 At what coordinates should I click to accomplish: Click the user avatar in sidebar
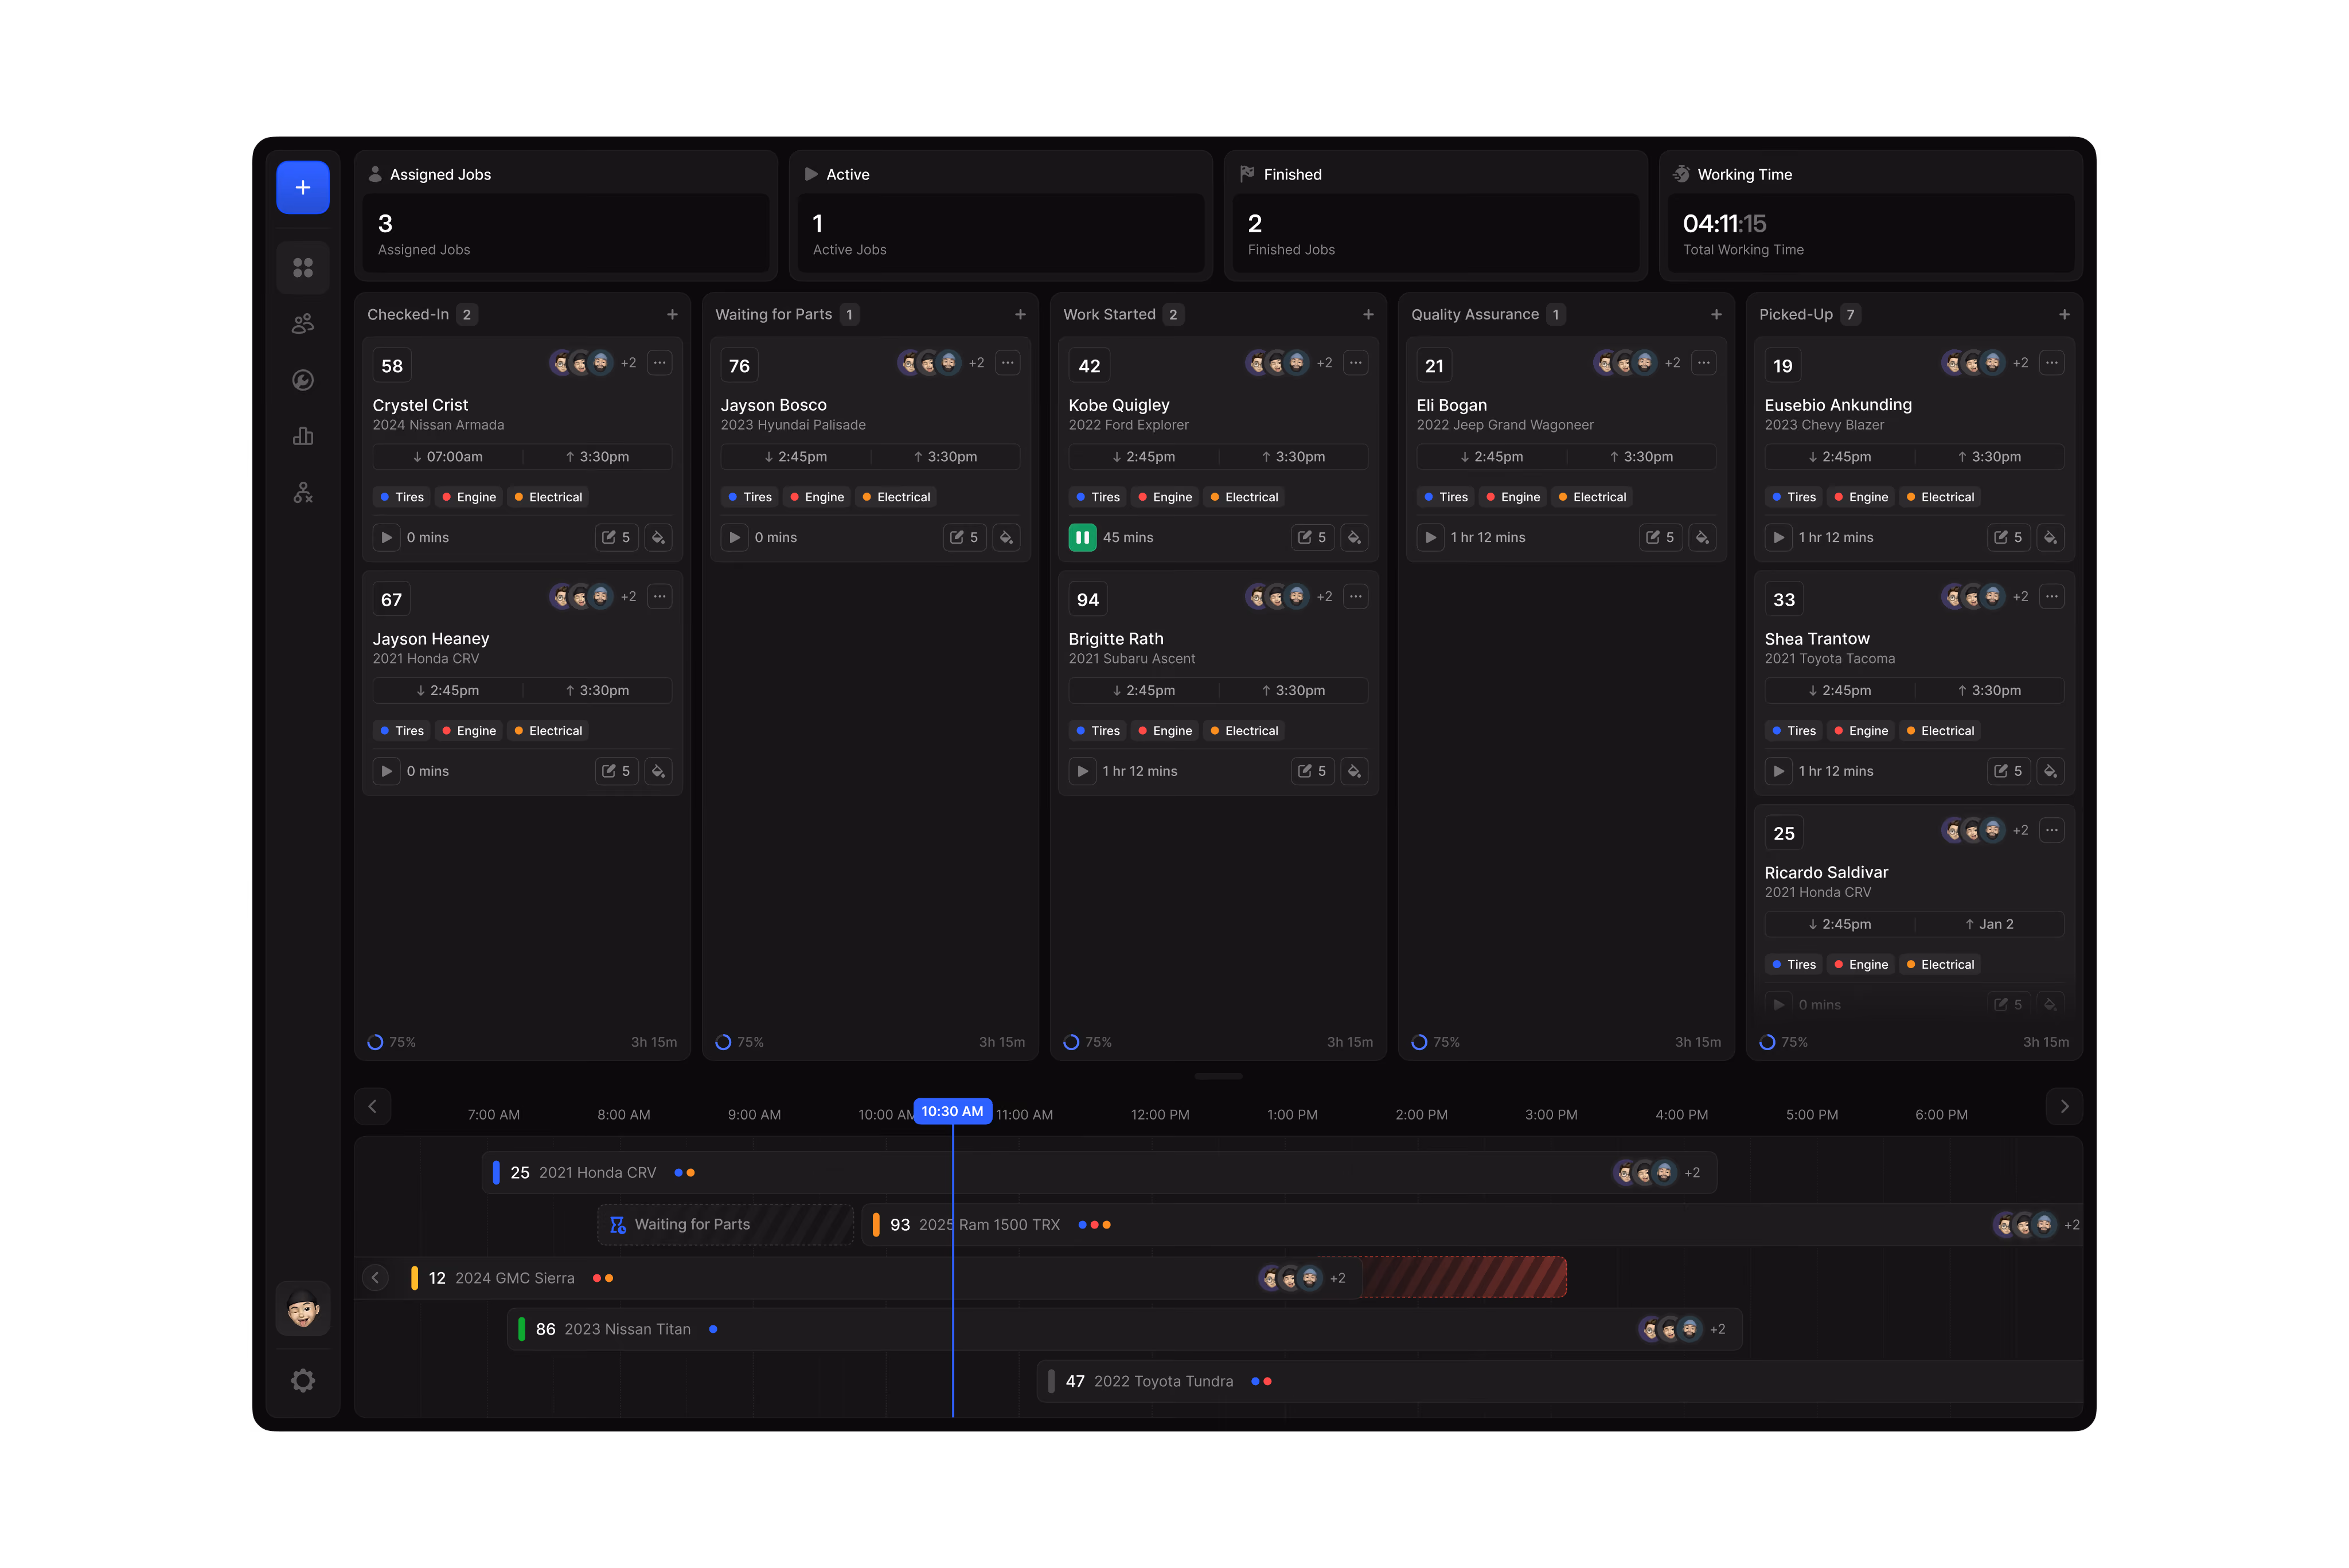click(x=303, y=1308)
